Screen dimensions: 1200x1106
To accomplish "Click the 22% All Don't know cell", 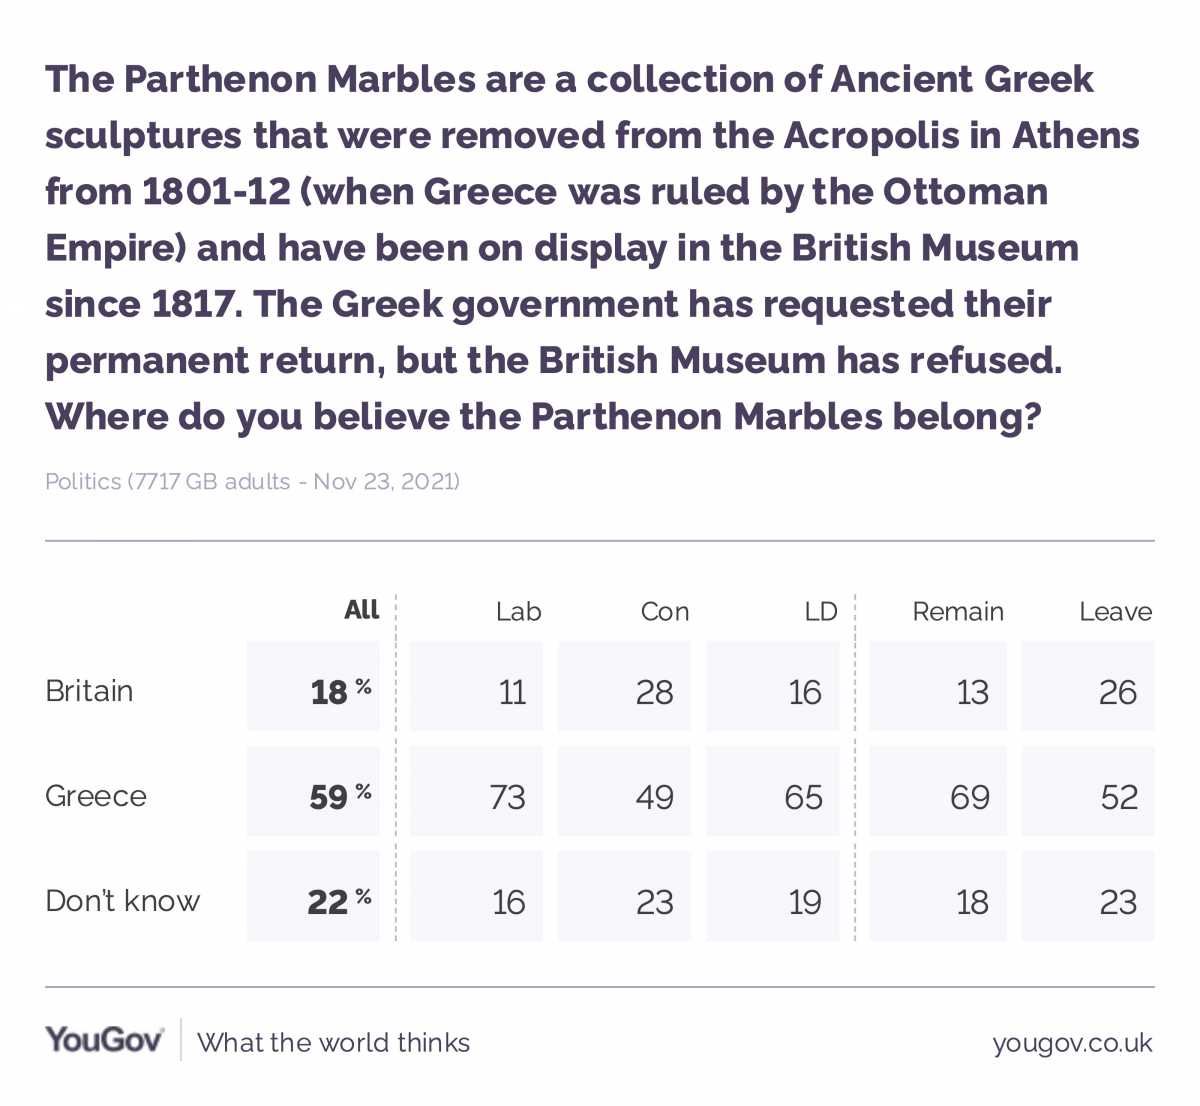I will [x=313, y=896].
